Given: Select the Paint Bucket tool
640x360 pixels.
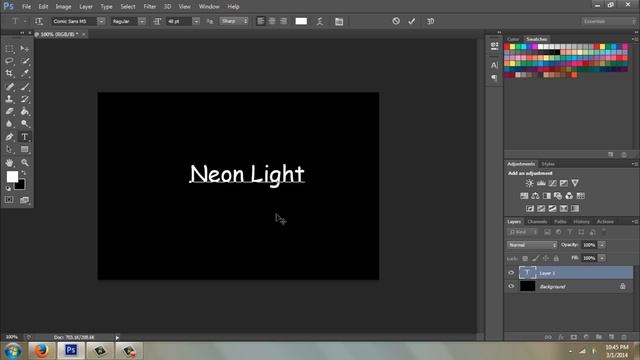Looking at the screenshot, I should point(24,111).
